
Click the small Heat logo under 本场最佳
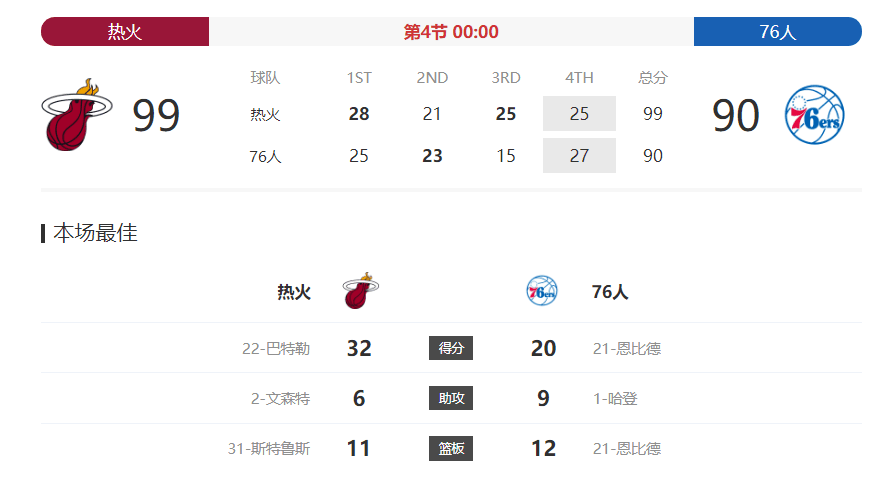[x=361, y=291]
